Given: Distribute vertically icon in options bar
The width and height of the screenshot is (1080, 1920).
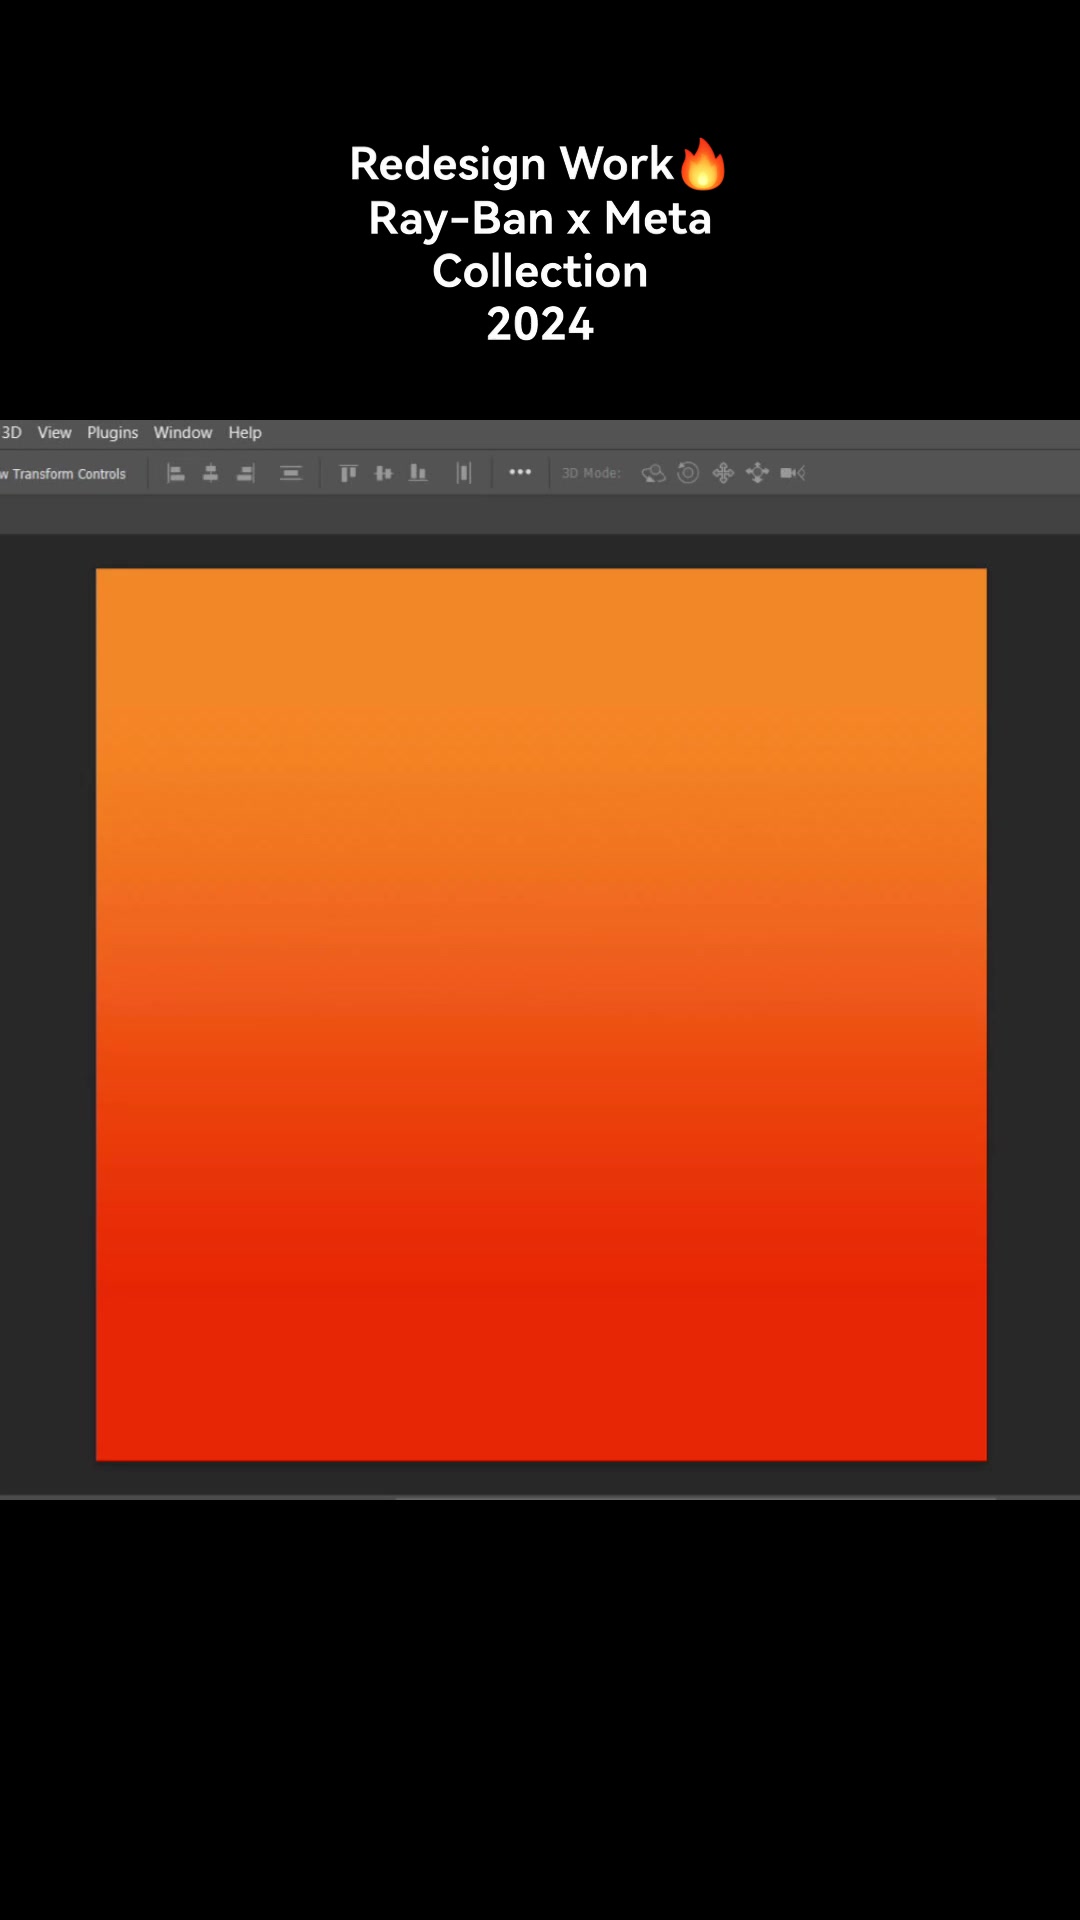Looking at the screenshot, I should coord(291,474).
